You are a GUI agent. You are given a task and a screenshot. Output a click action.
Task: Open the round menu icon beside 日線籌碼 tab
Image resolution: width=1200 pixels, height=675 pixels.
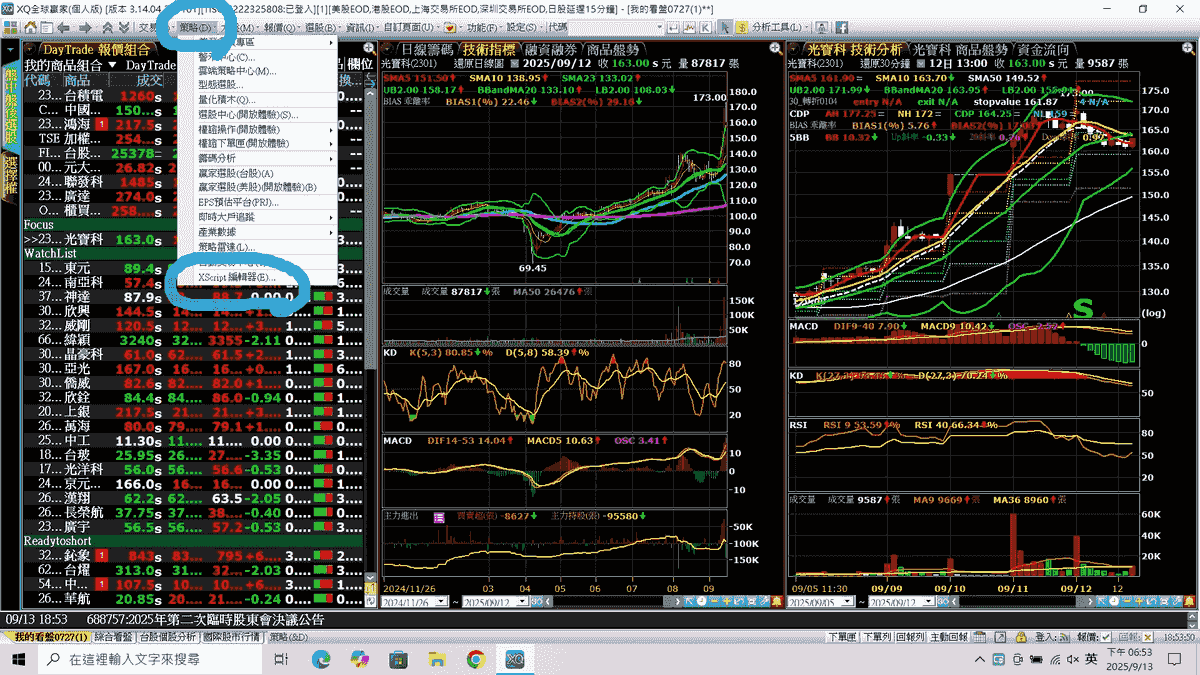[389, 49]
